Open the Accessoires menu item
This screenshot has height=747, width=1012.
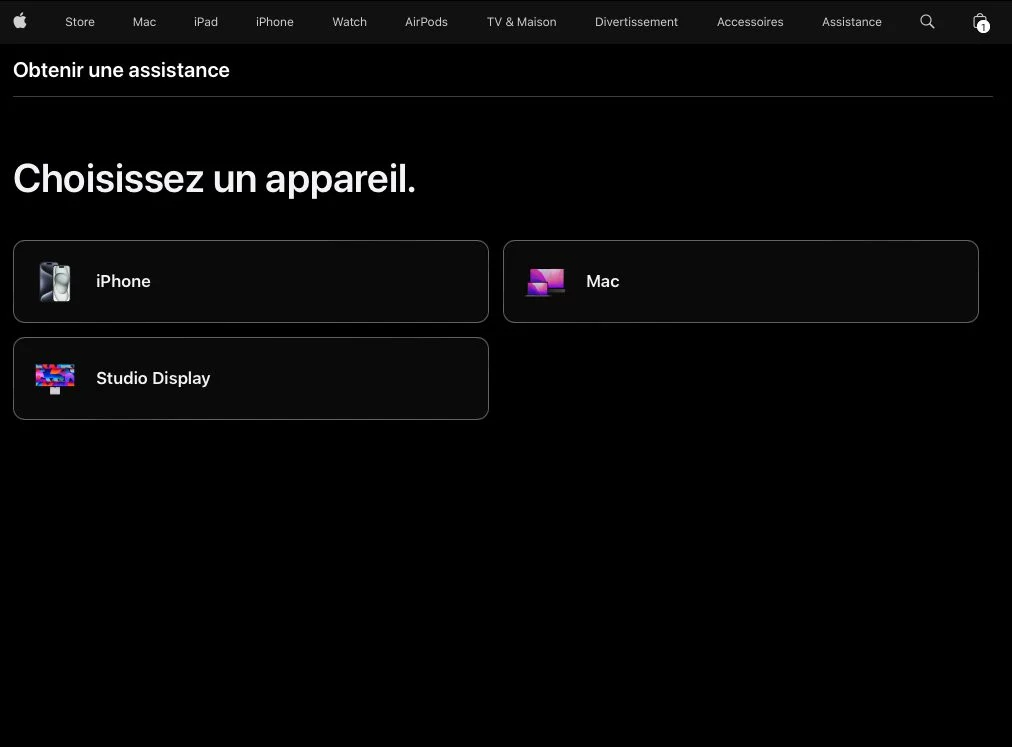coord(750,22)
